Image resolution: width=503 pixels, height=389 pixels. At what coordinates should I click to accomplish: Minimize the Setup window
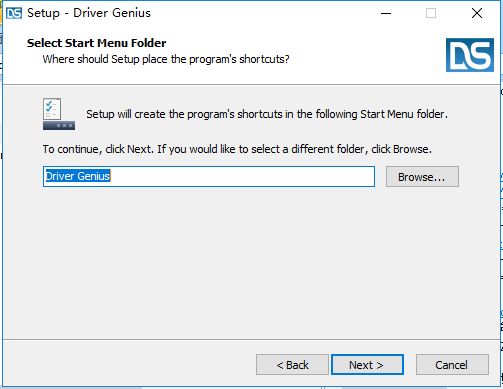pyautogui.click(x=386, y=13)
